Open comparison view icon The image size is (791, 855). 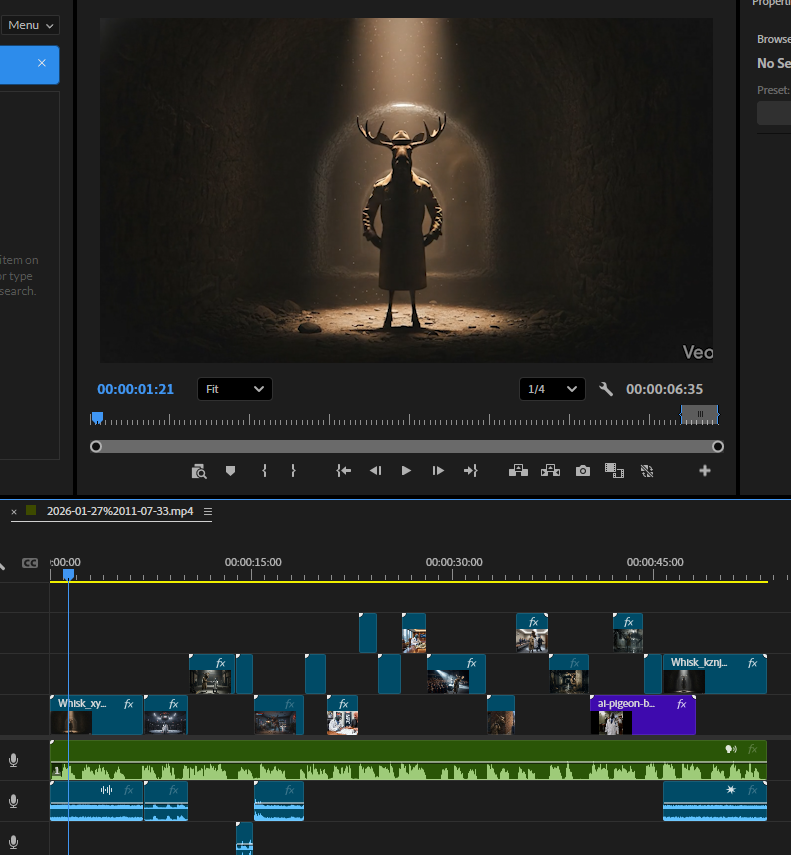click(x=614, y=471)
